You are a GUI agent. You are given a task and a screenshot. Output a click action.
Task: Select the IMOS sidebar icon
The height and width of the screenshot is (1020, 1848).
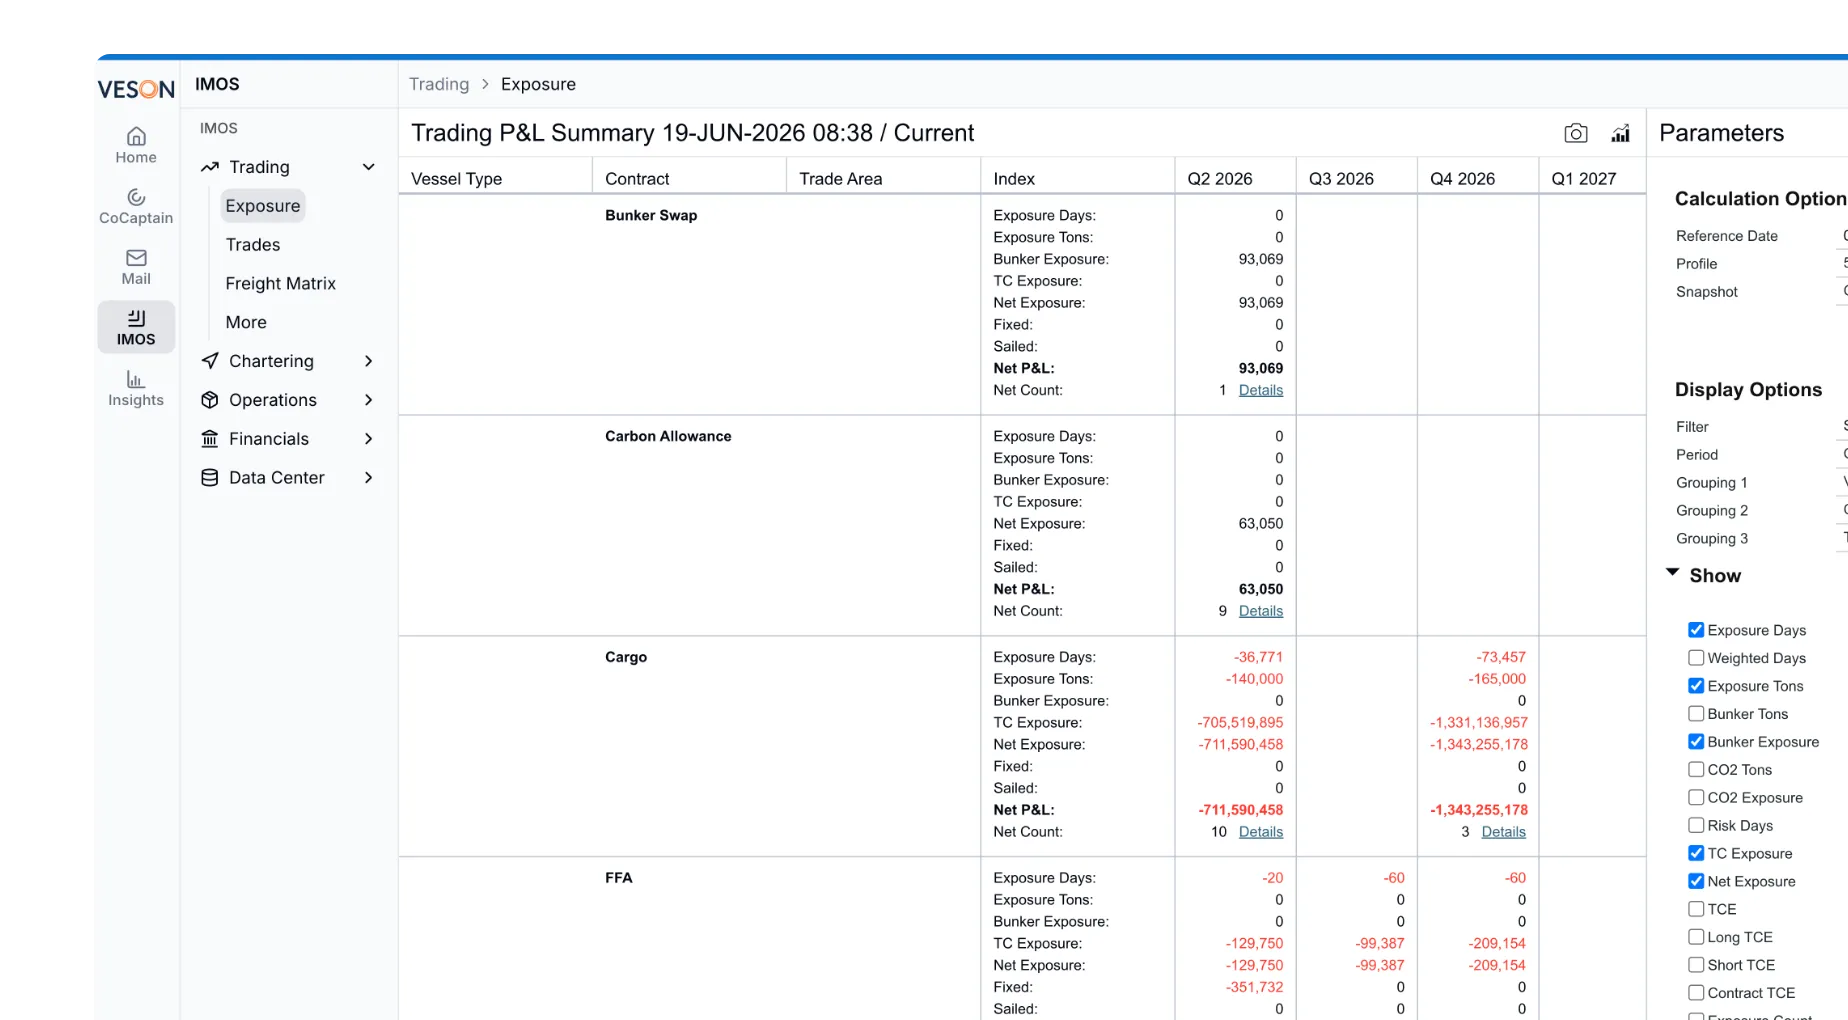tap(136, 327)
